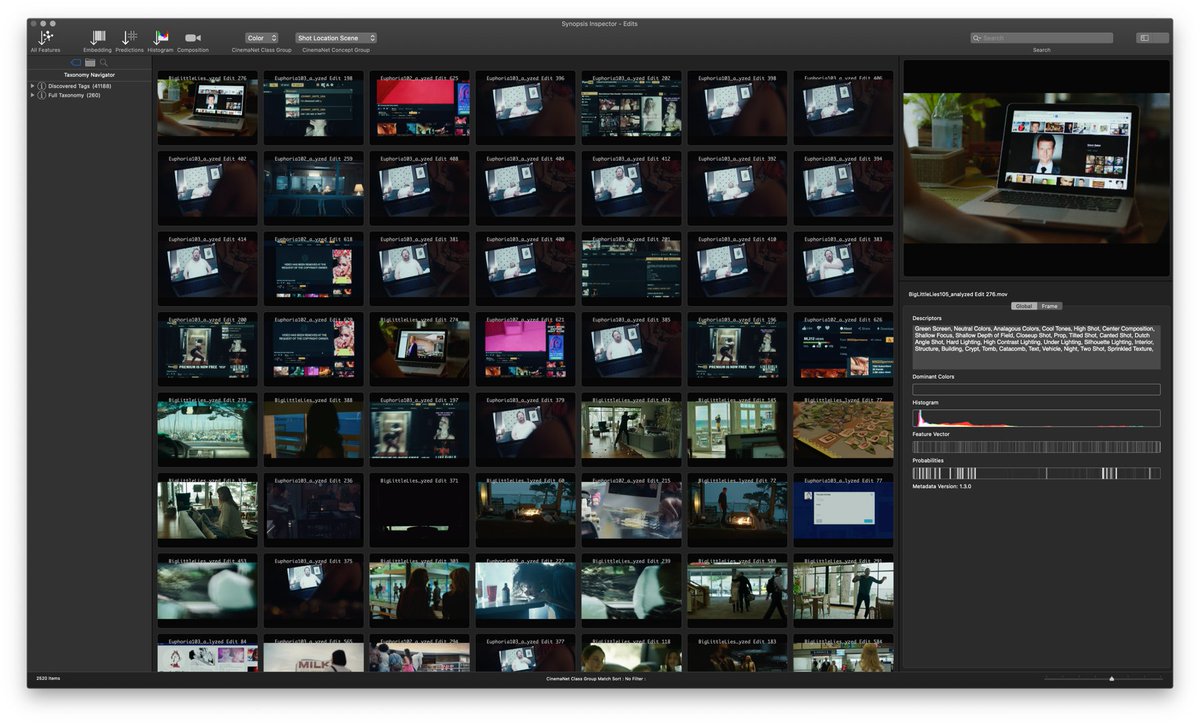Select thumbnail Euphoria103 Edit 408
Image resolution: width=1200 pixels, height=724 pixels.
(x=419, y=188)
